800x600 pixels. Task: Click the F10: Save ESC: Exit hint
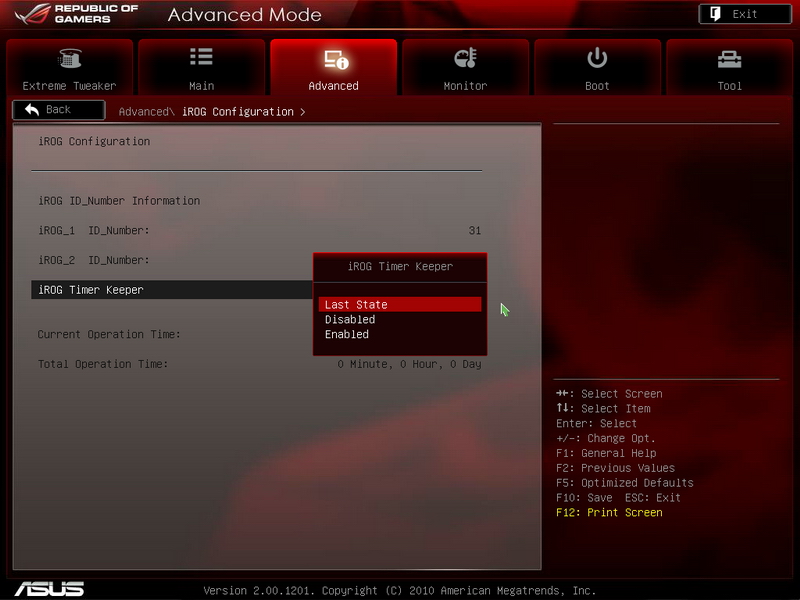pos(618,498)
